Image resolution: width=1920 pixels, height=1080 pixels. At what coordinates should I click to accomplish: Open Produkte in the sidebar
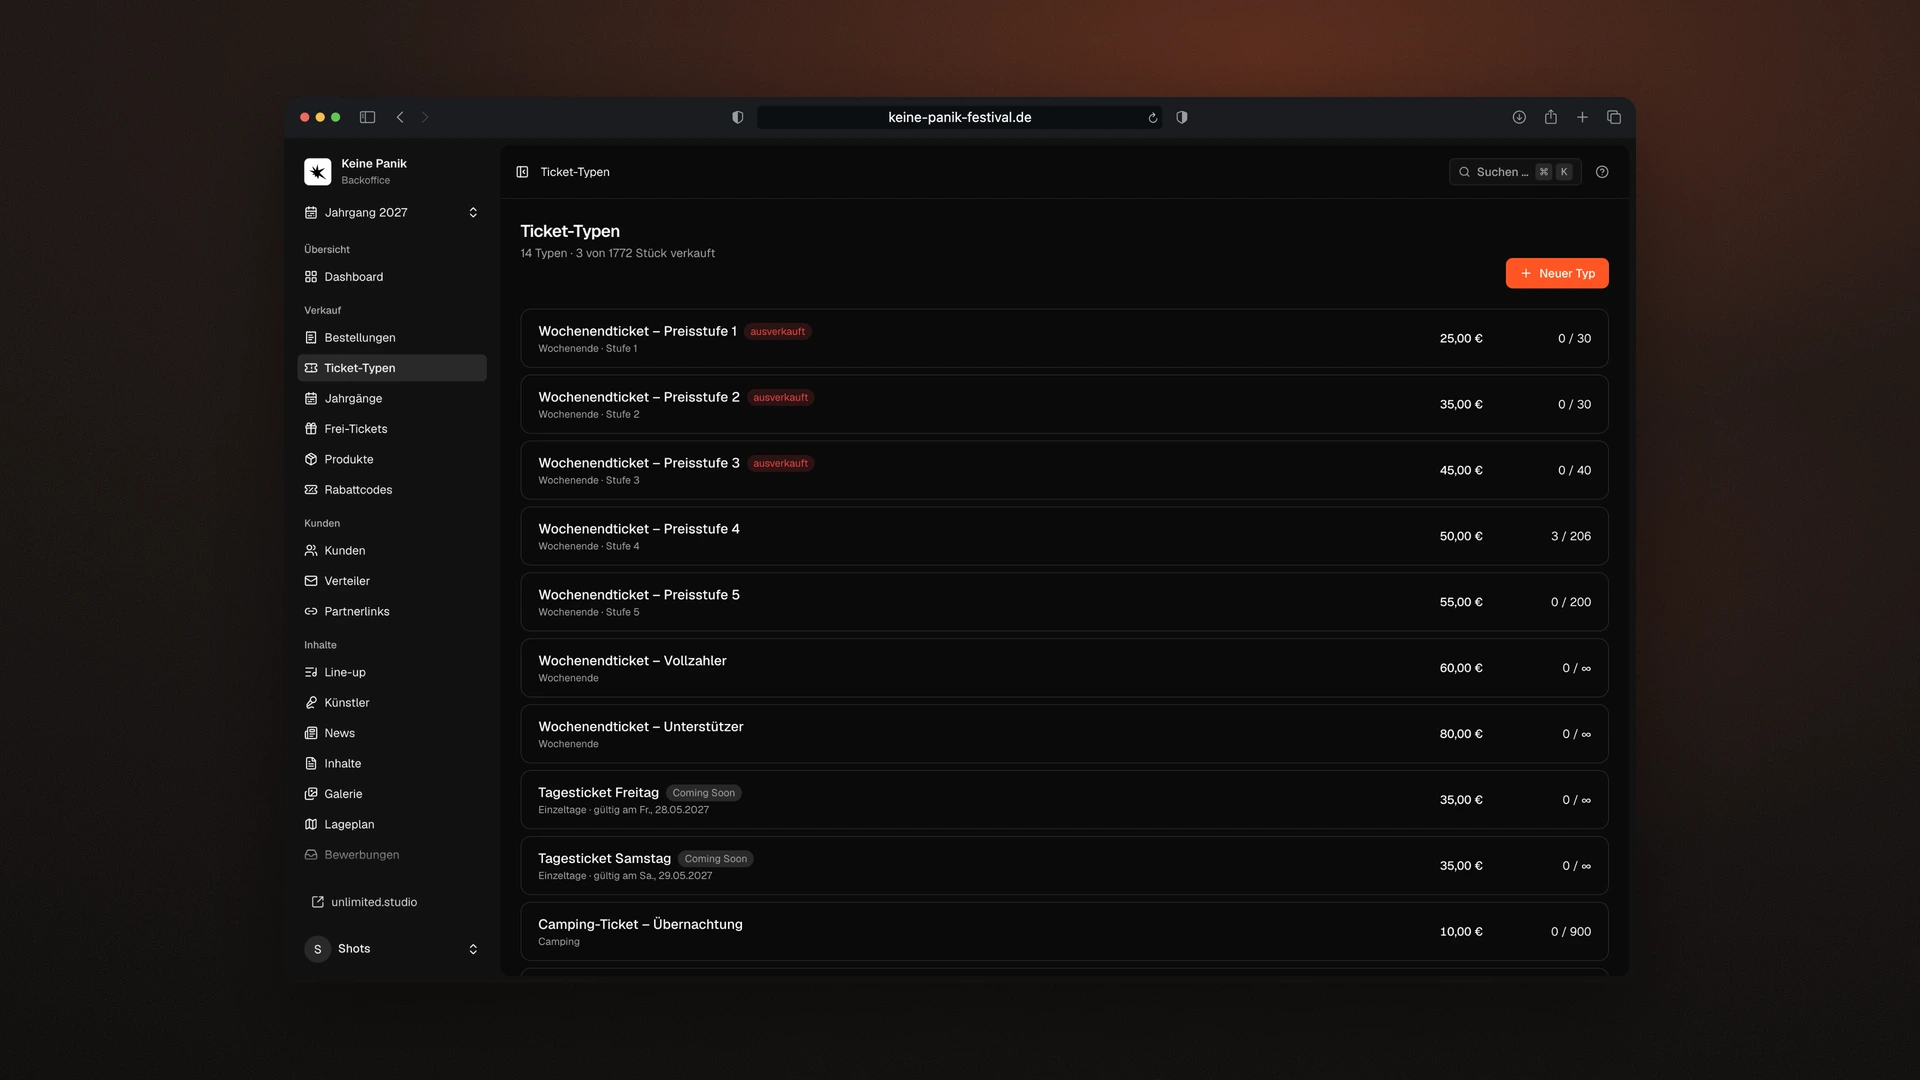point(392,459)
